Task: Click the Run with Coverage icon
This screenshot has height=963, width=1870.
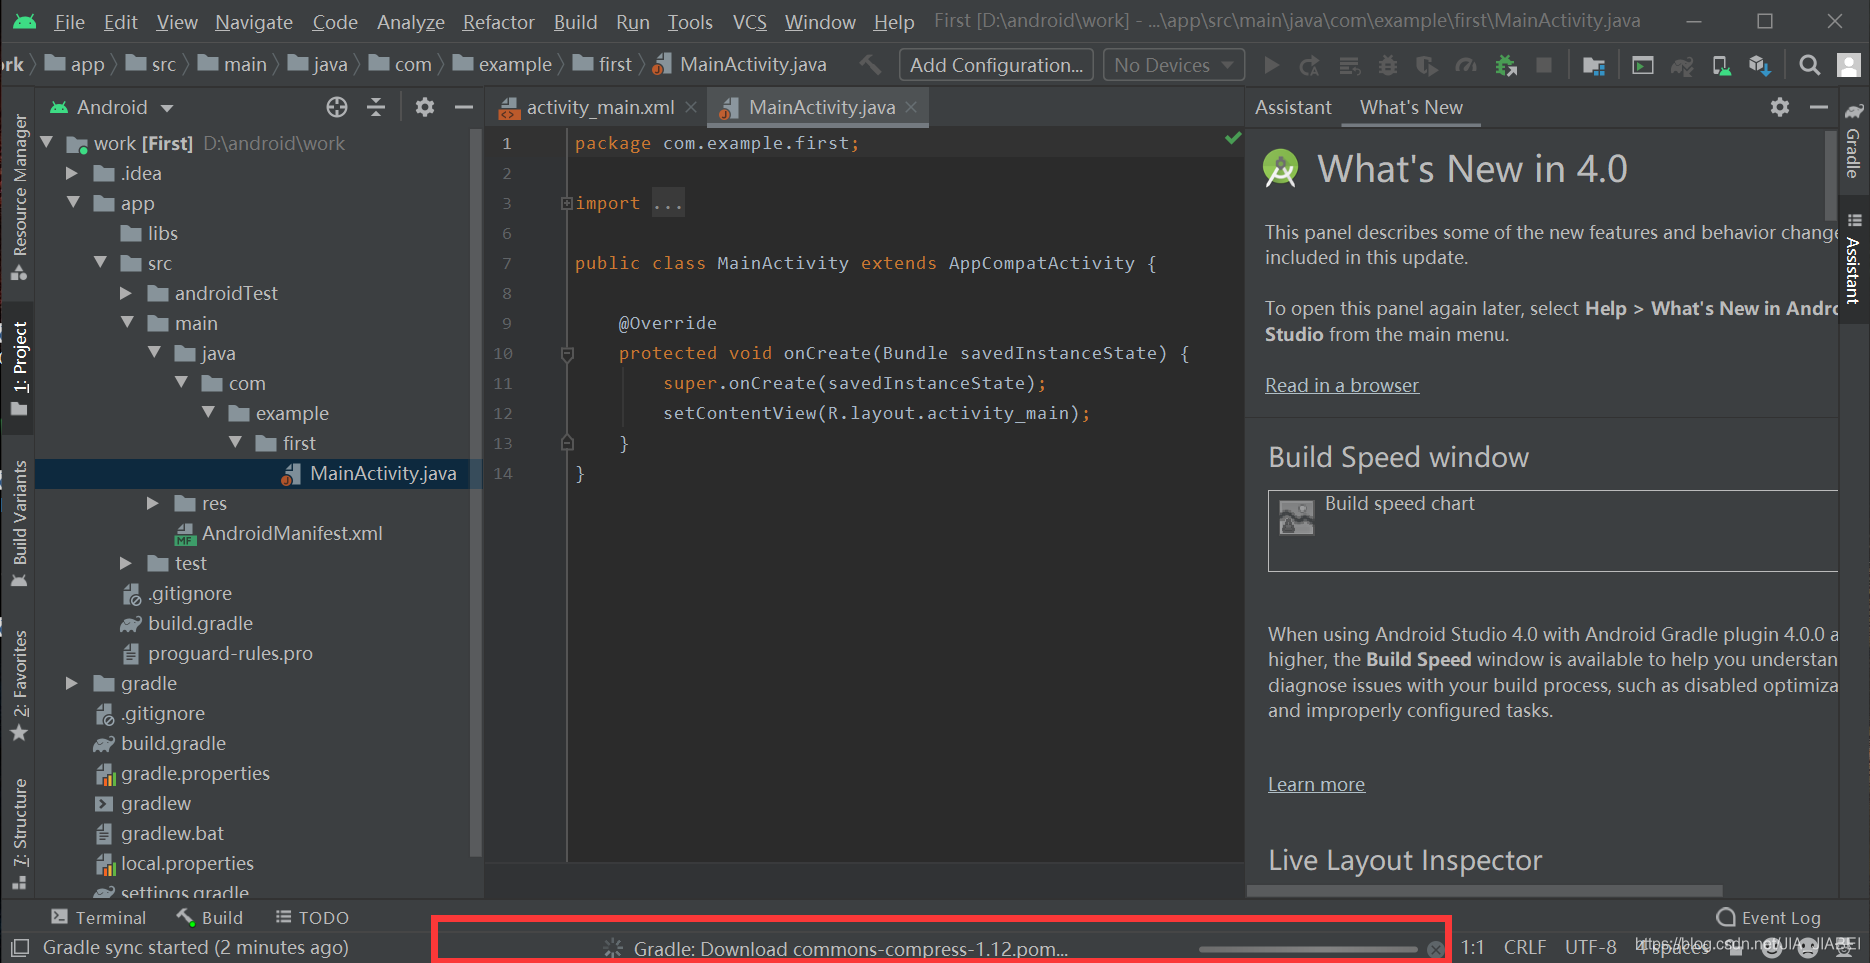Action: pos(1427,65)
